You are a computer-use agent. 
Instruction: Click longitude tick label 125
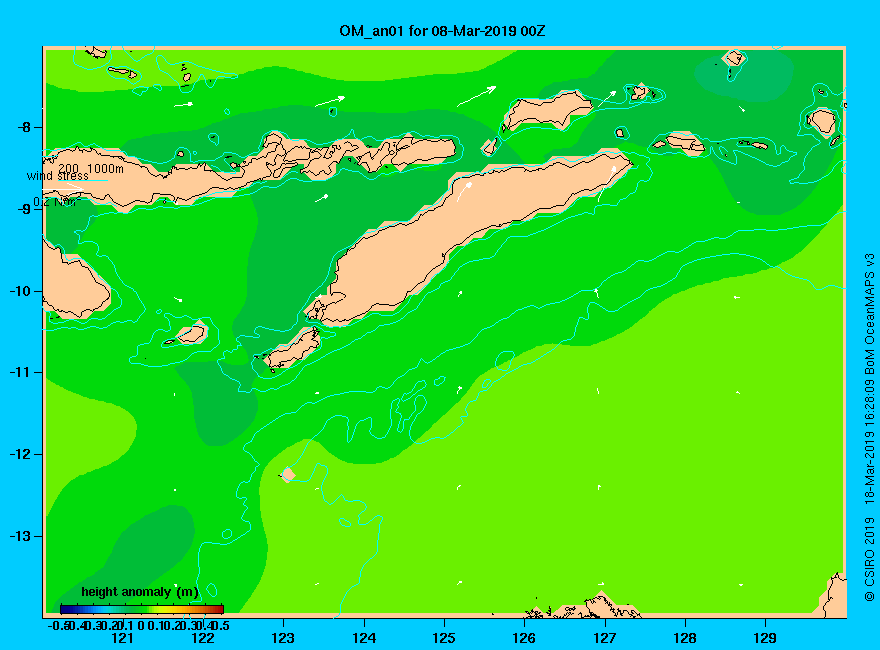pyautogui.click(x=444, y=638)
